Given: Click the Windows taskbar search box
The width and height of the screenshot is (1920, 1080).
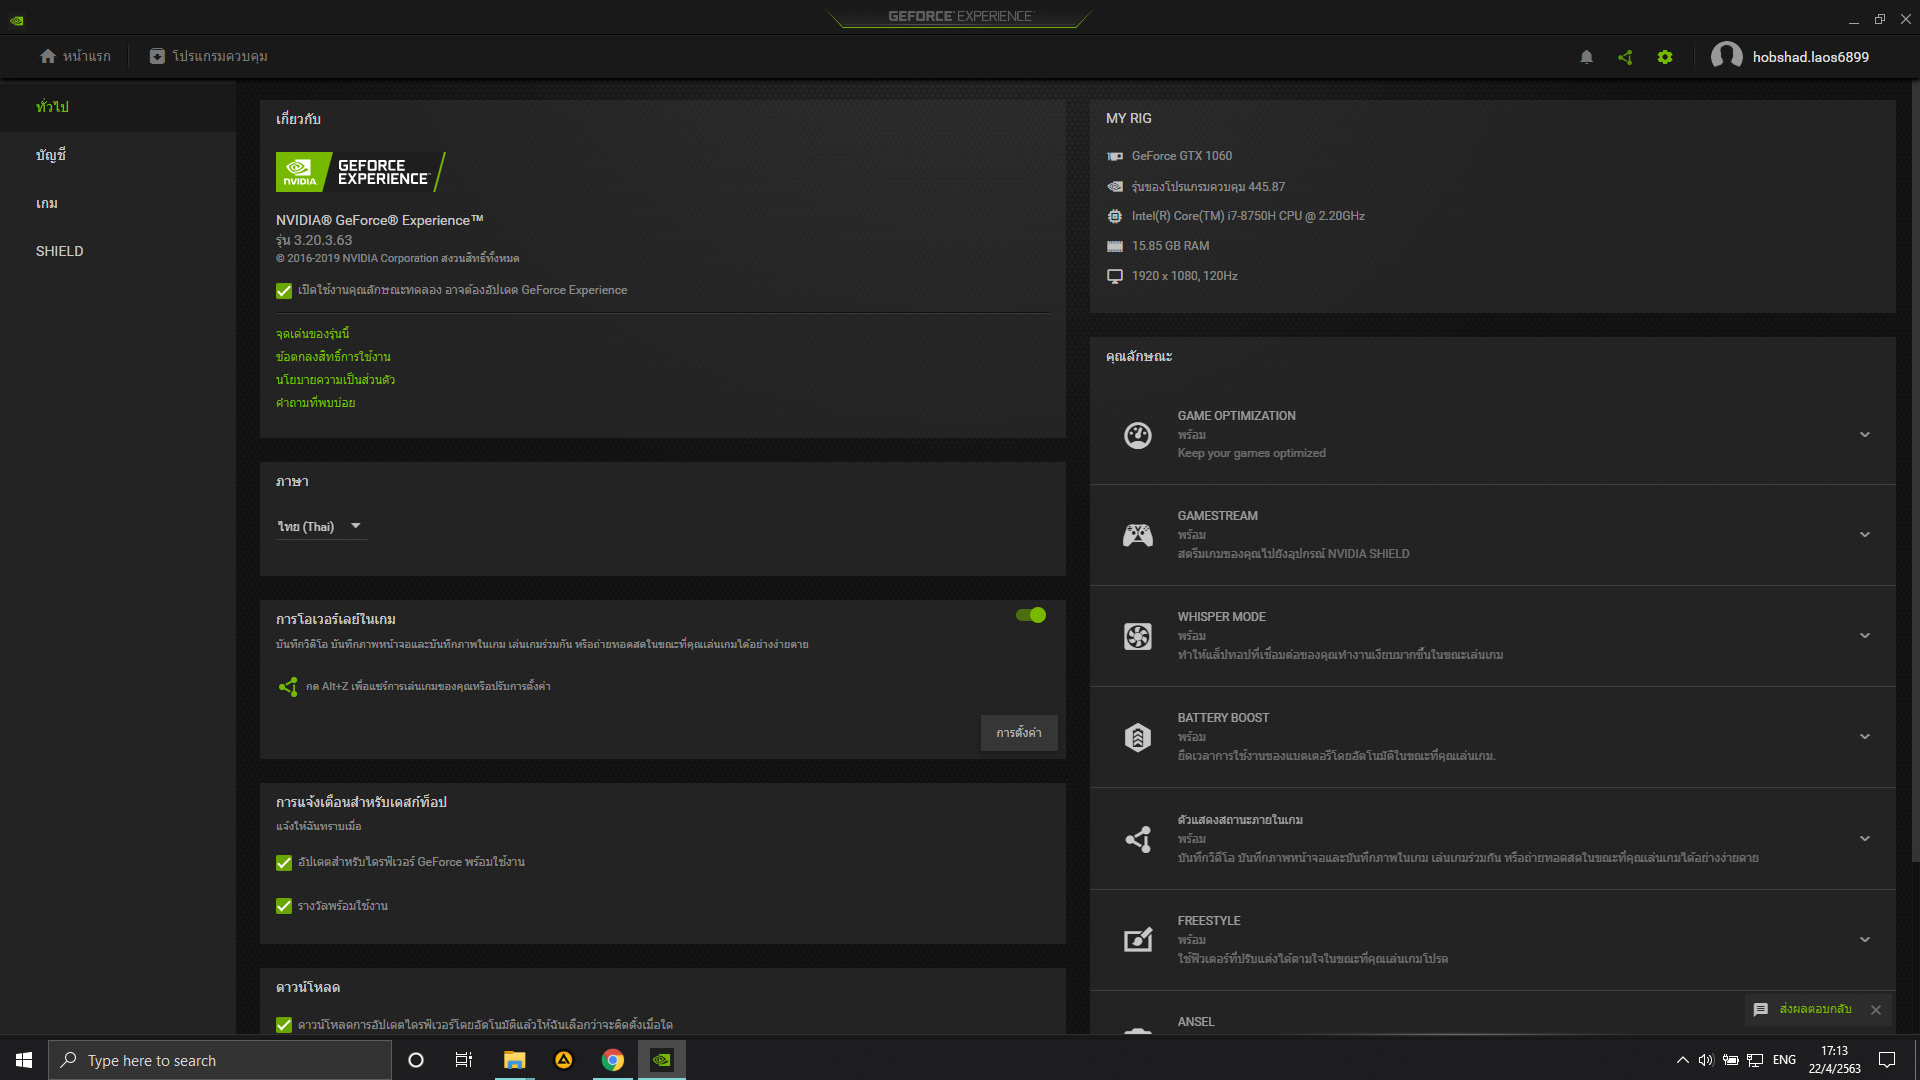Looking at the screenshot, I should tap(220, 1060).
